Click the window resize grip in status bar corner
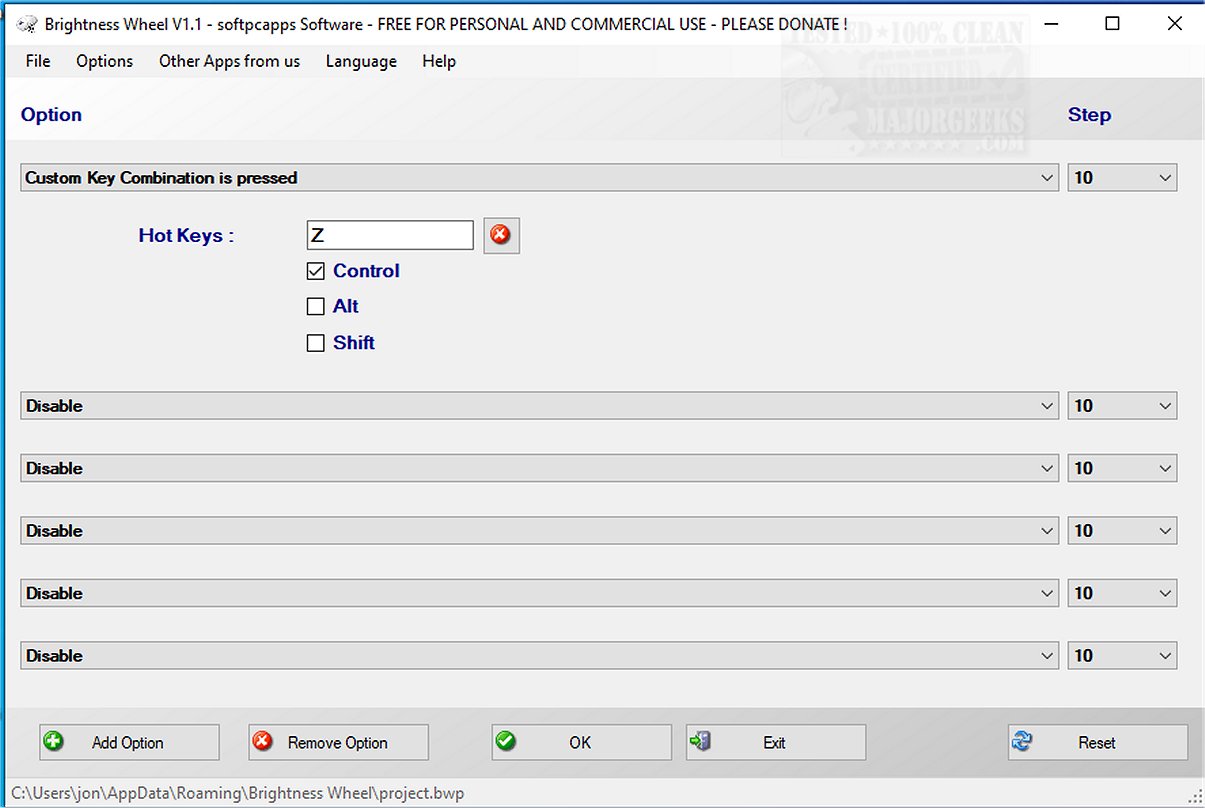 pos(1195,797)
